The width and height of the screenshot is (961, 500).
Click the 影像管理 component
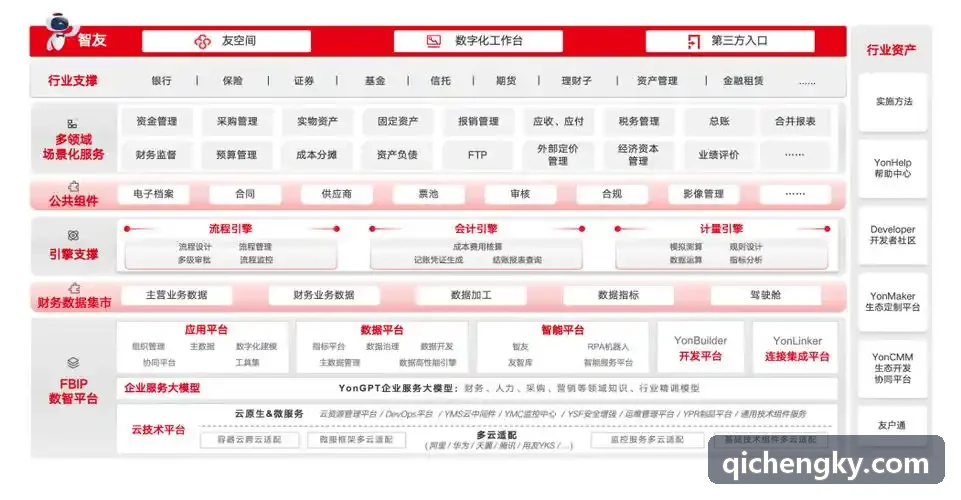[704, 194]
